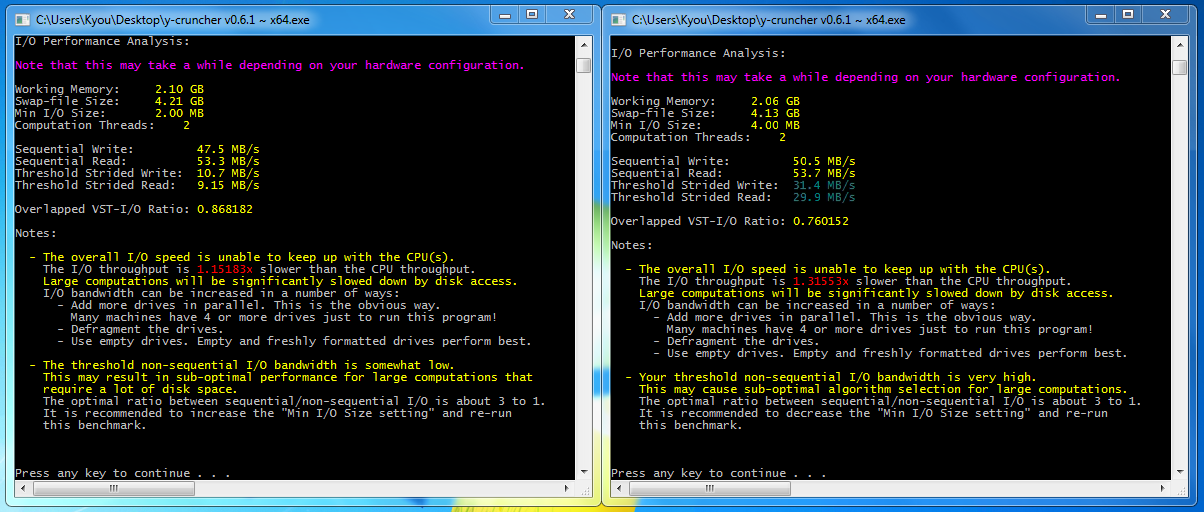Maximize the right y-cruncher console window

click(x=1128, y=15)
